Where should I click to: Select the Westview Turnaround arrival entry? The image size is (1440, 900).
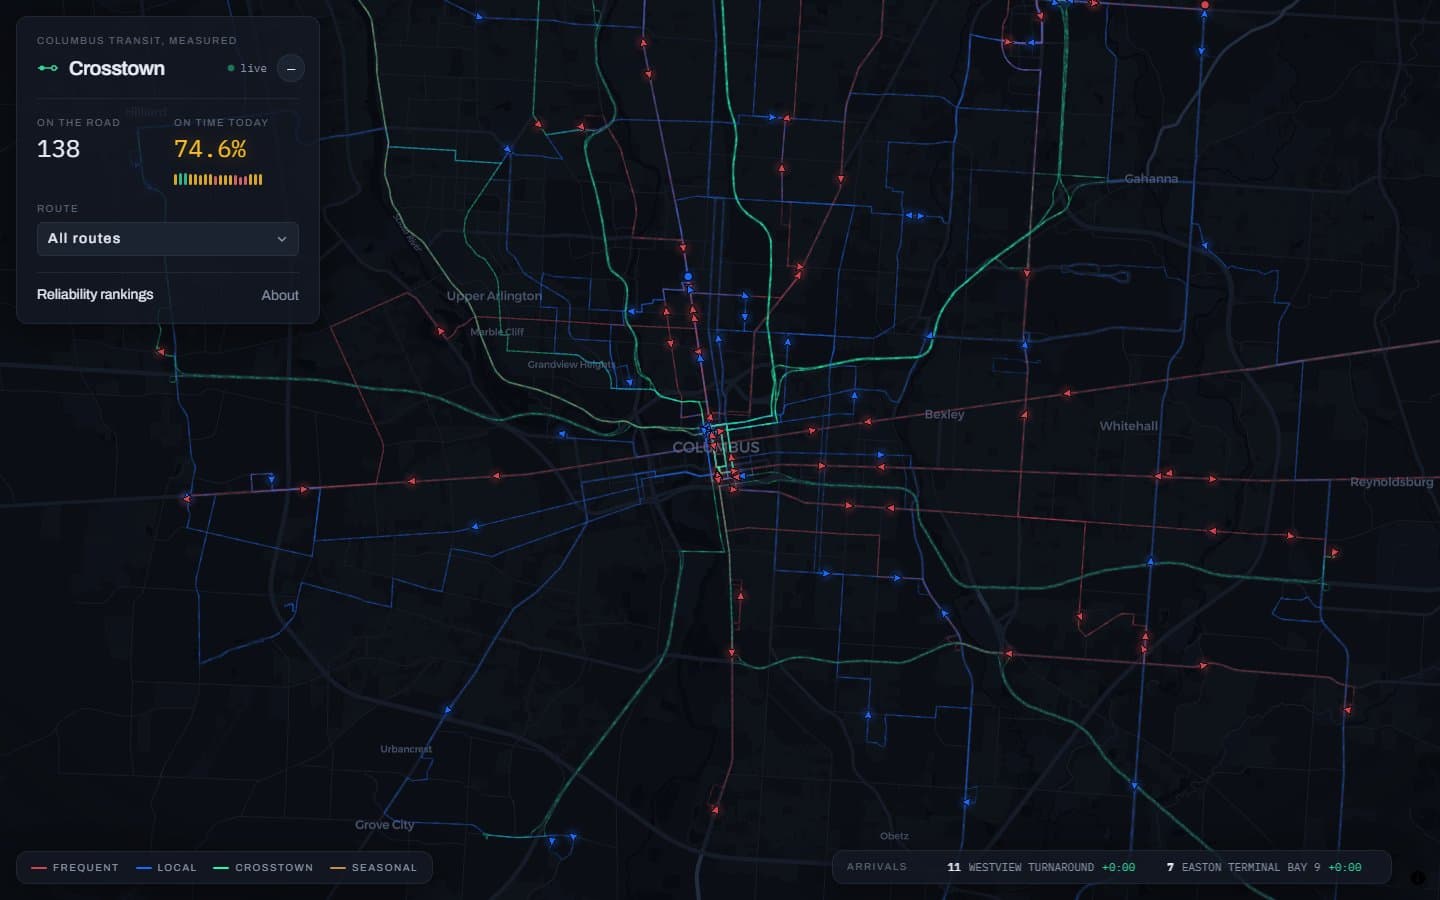click(1041, 867)
